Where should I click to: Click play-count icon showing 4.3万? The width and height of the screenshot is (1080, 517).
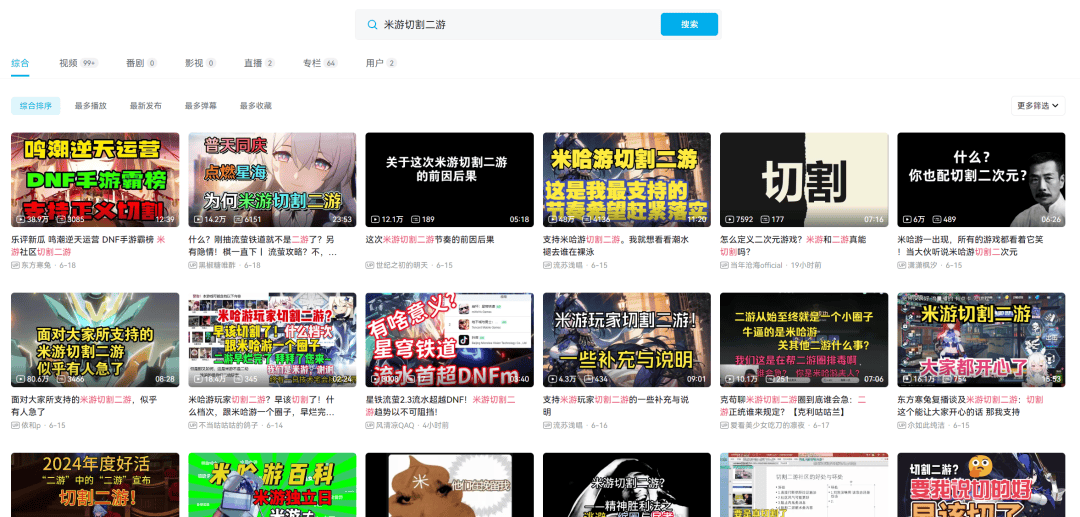click(x=553, y=379)
